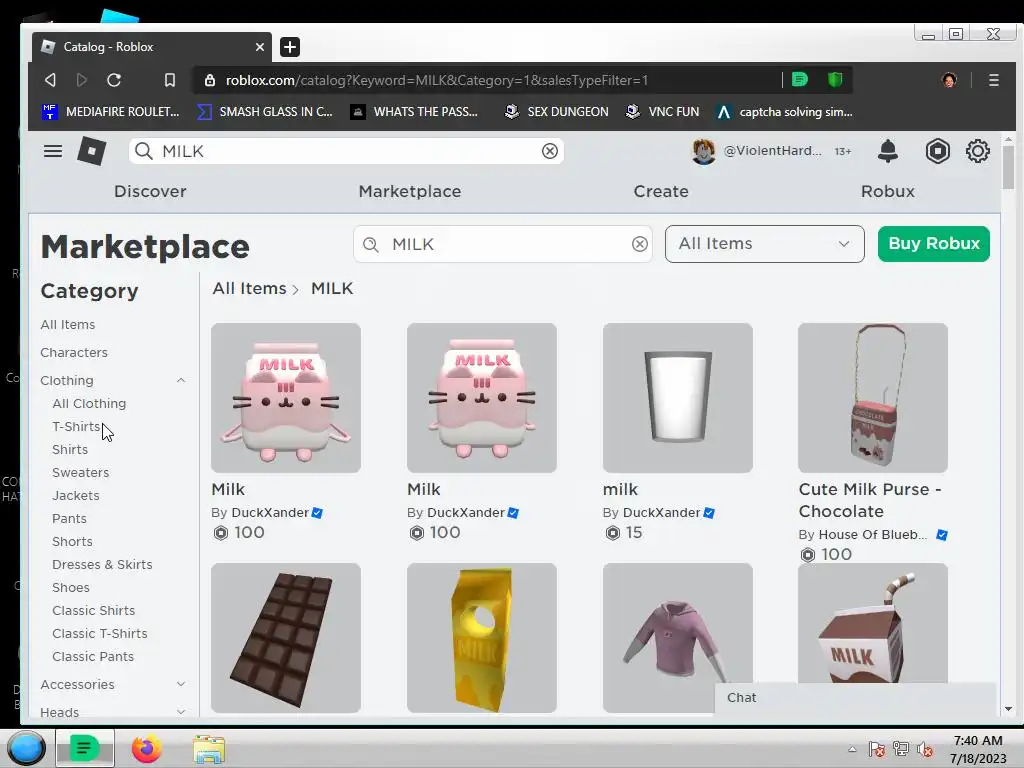The height and width of the screenshot is (768, 1024).
Task: Open the @ViolentHard profile avatar
Action: pos(703,152)
